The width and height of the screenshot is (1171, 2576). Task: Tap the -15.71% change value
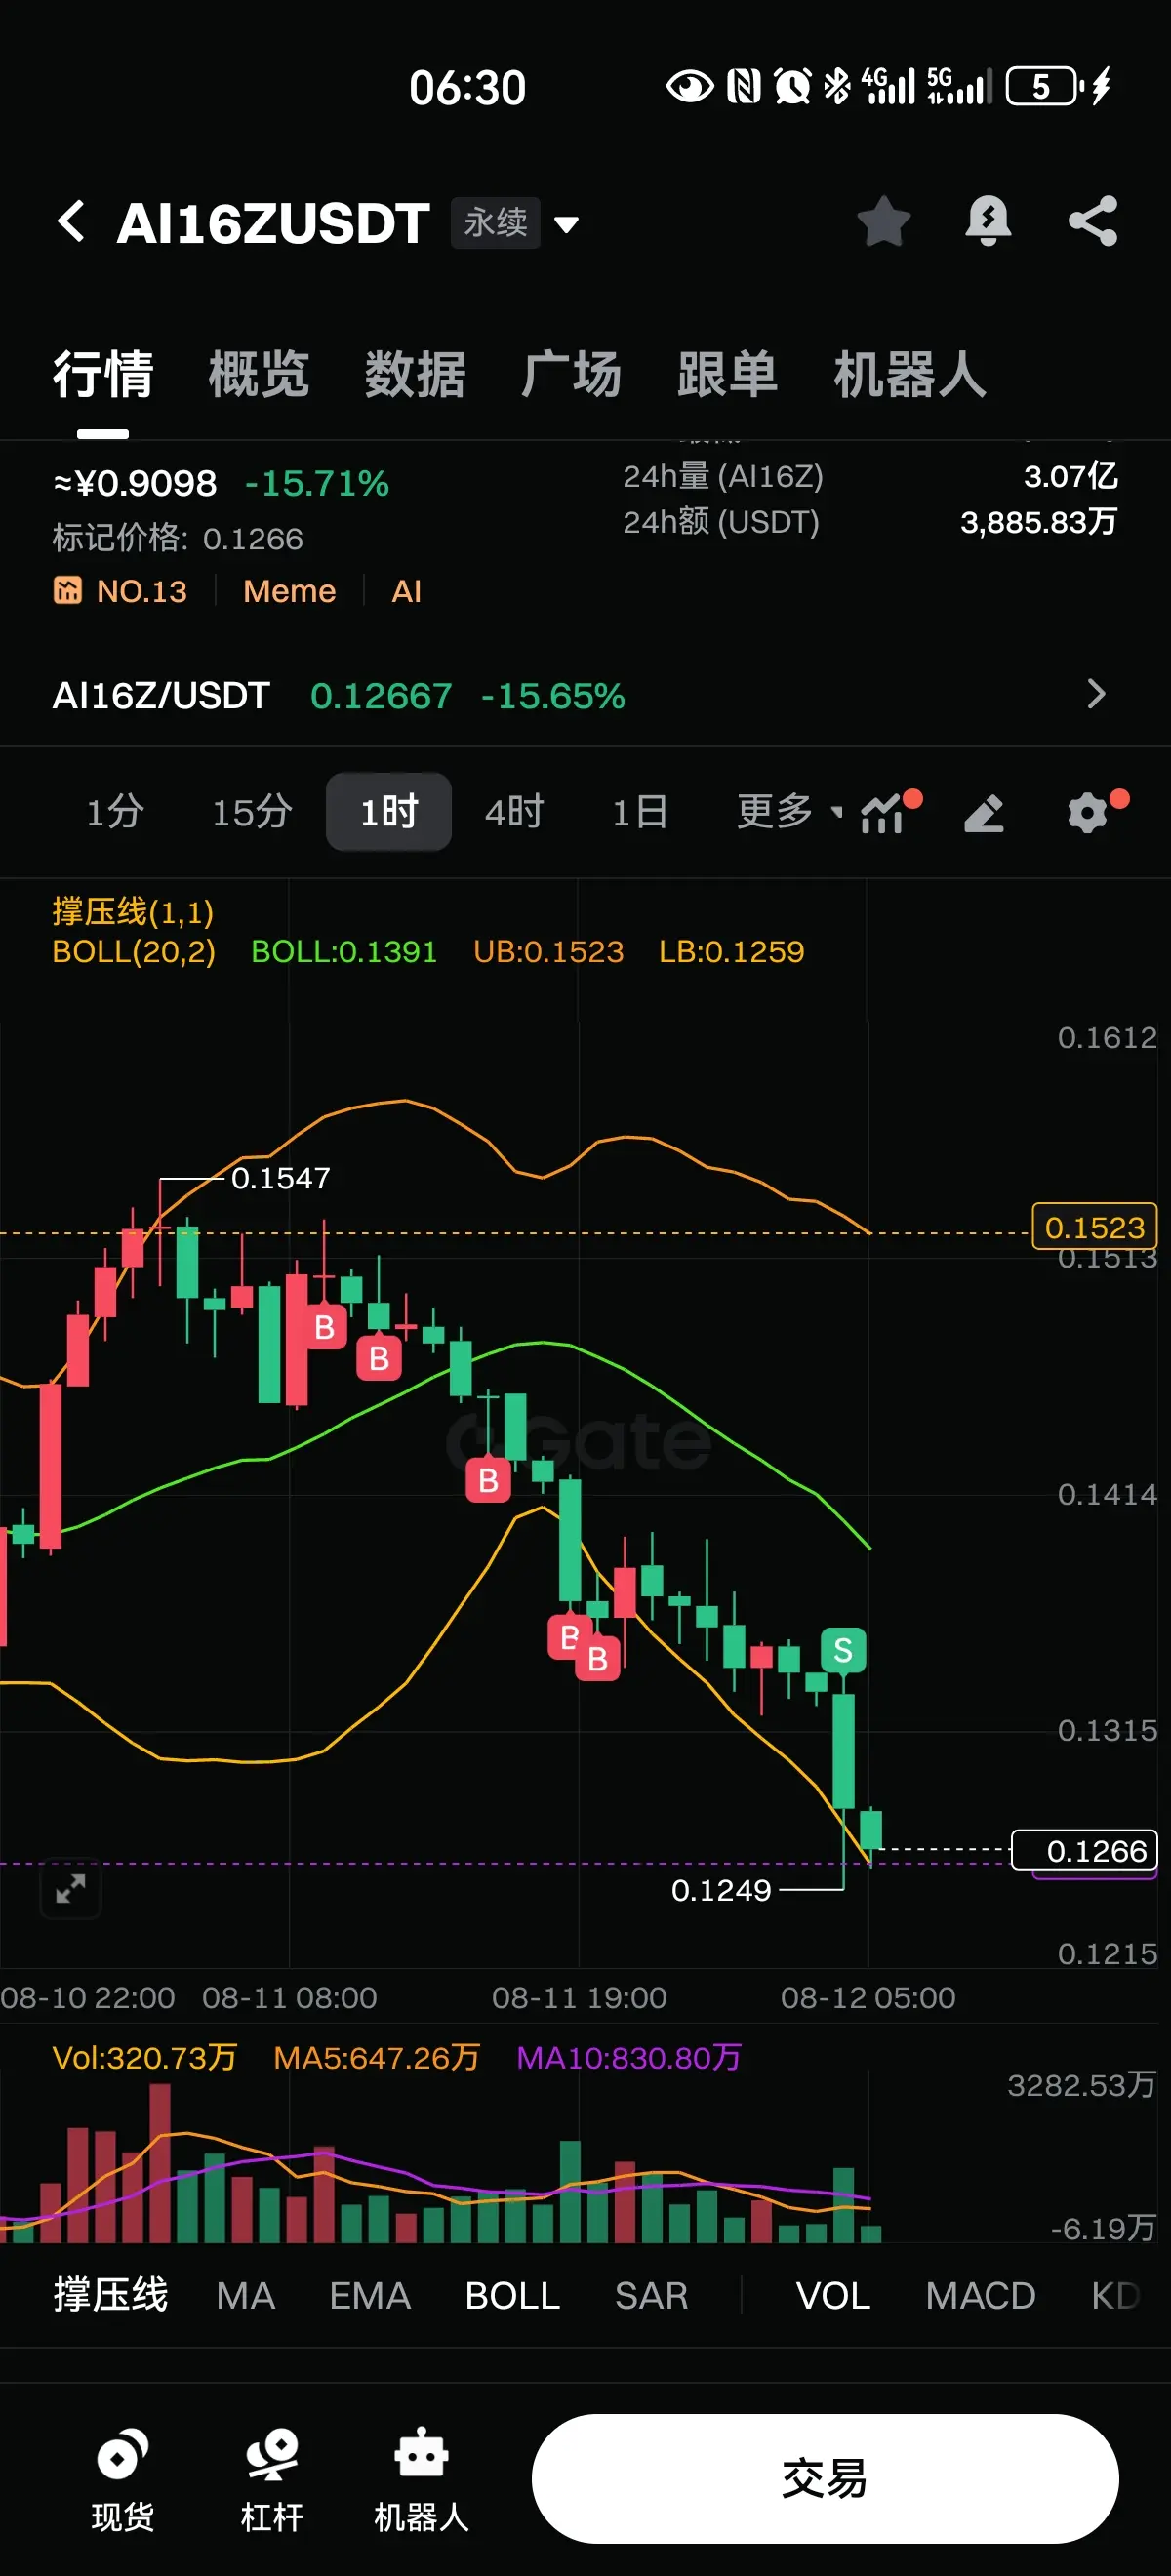pyautogui.click(x=317, y=484)
